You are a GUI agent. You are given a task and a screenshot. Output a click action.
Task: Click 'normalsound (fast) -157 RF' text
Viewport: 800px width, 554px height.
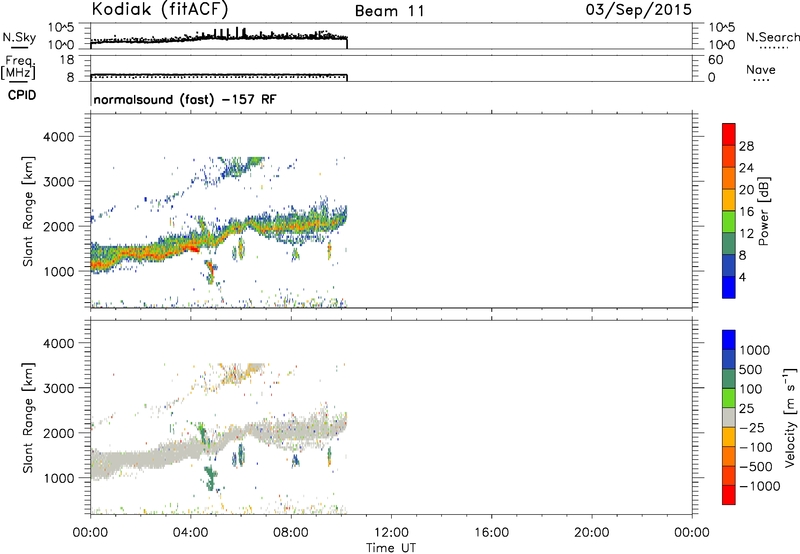tap(185, 99)
